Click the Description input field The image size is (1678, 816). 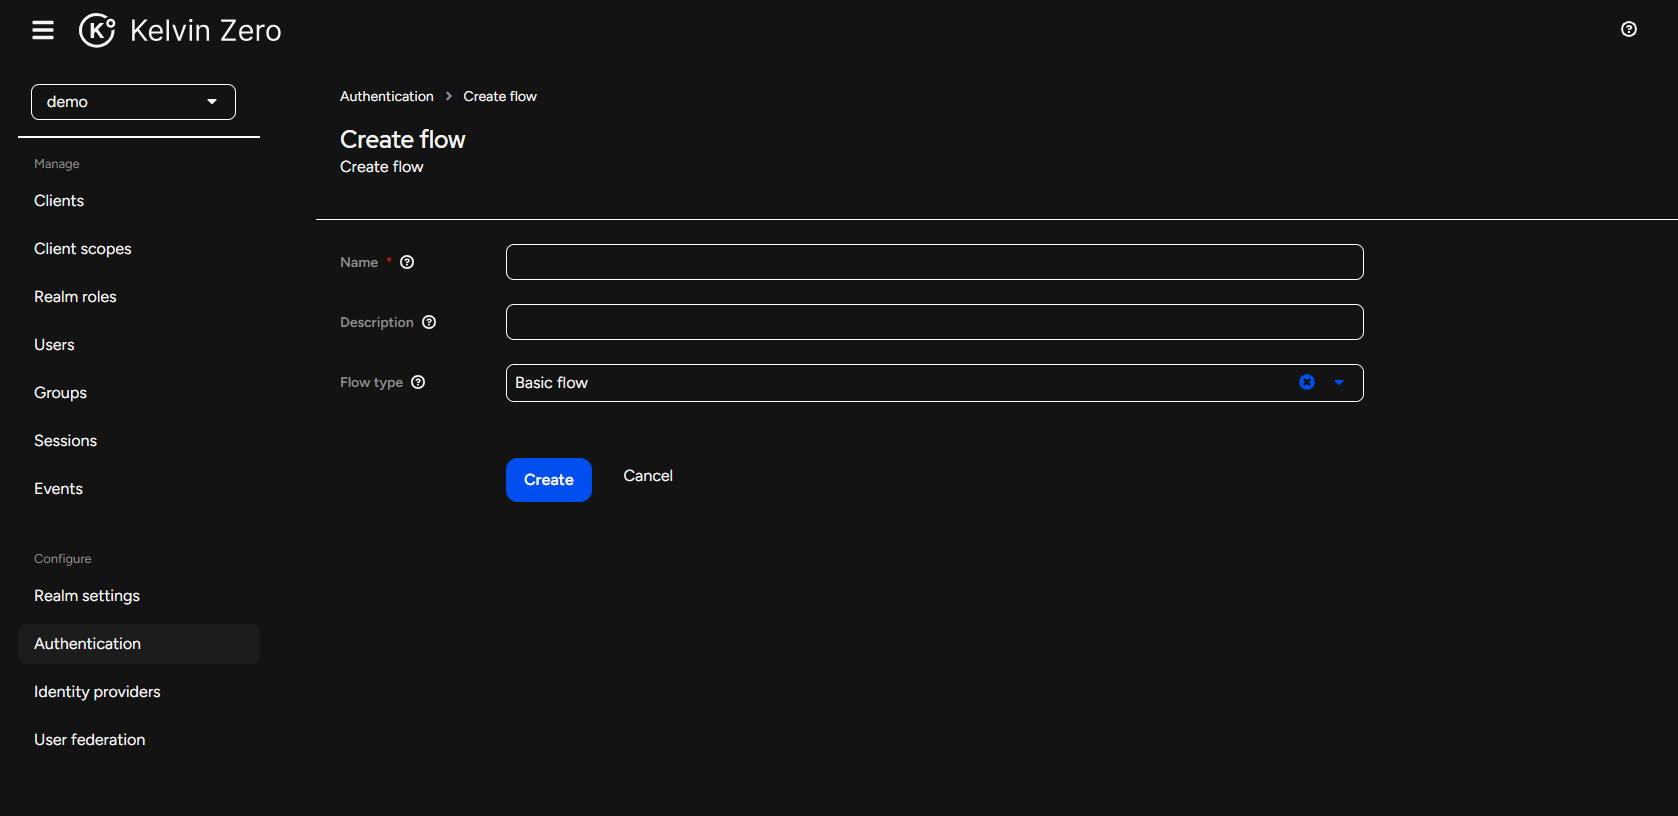point(934,322)
